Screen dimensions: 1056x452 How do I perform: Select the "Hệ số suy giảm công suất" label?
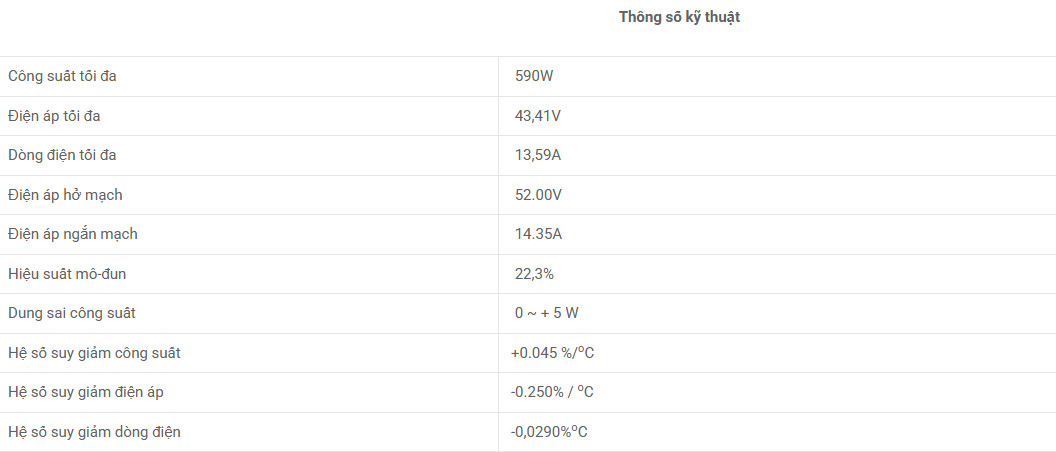point(94,353)
